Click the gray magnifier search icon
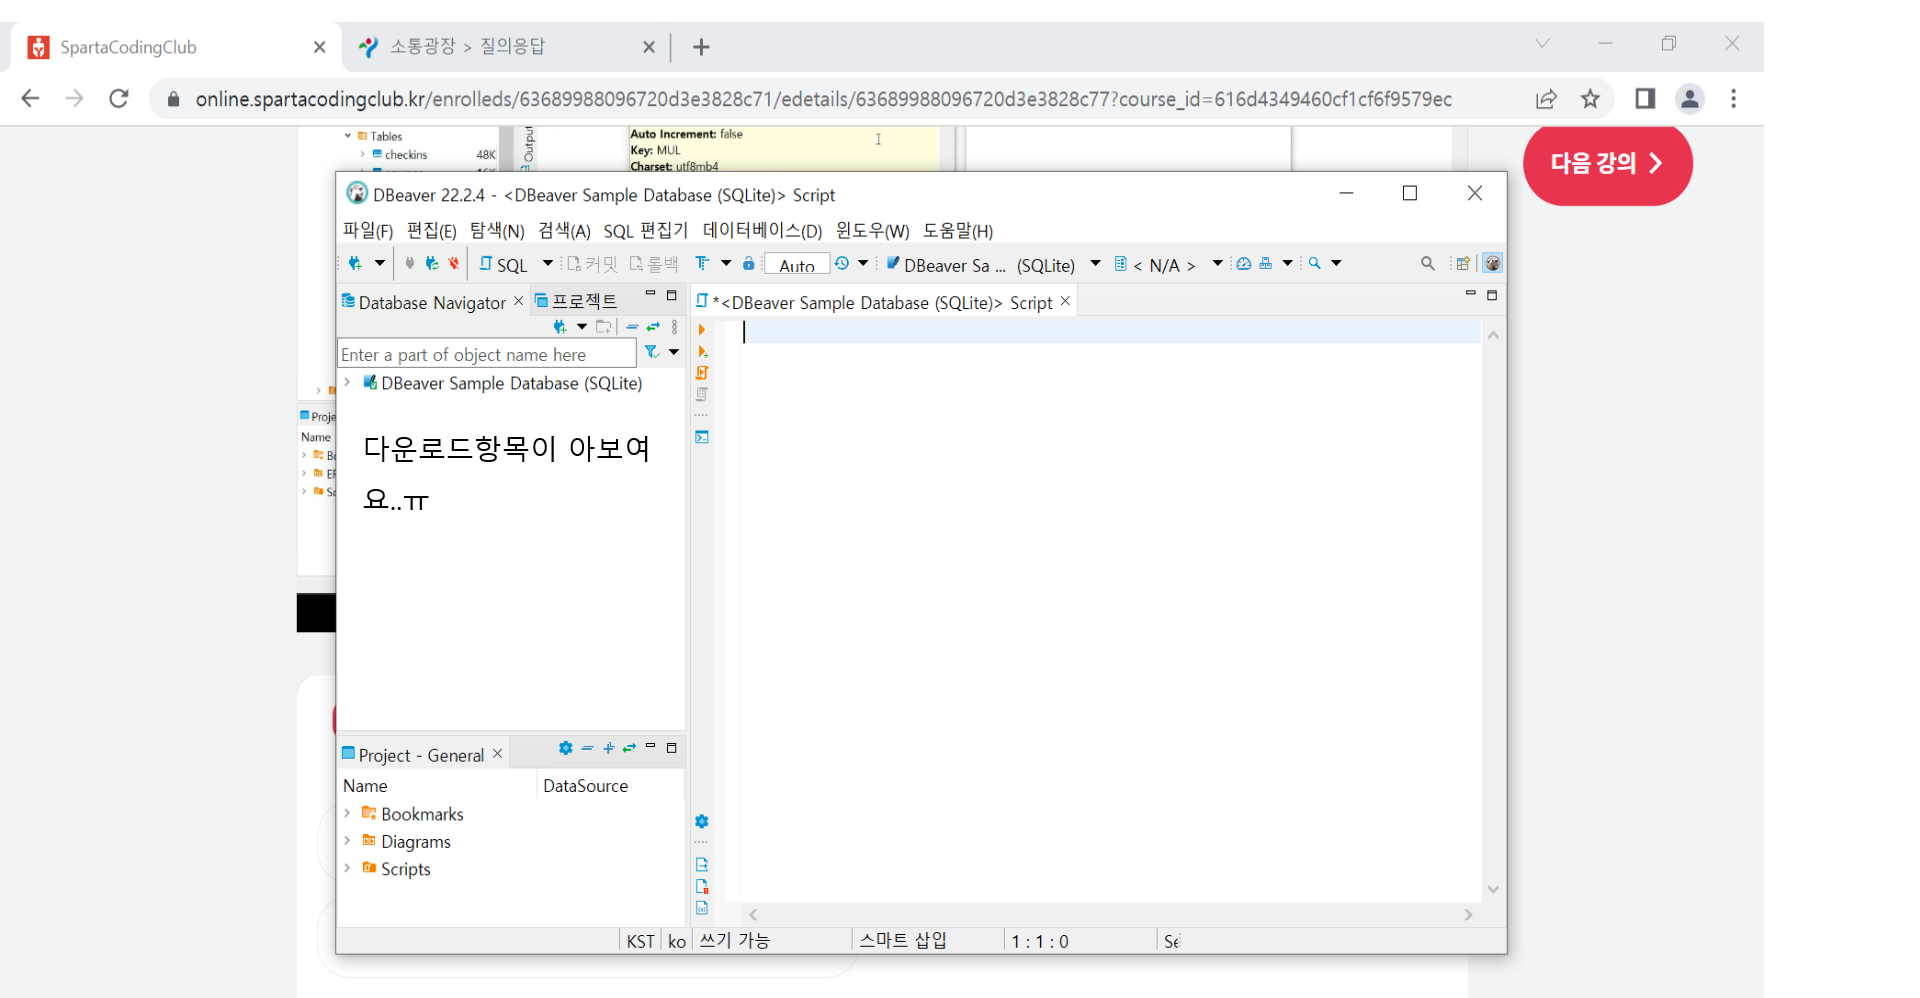The height and width of the screenshot is (998, 1920). [x=1427, y=263]
